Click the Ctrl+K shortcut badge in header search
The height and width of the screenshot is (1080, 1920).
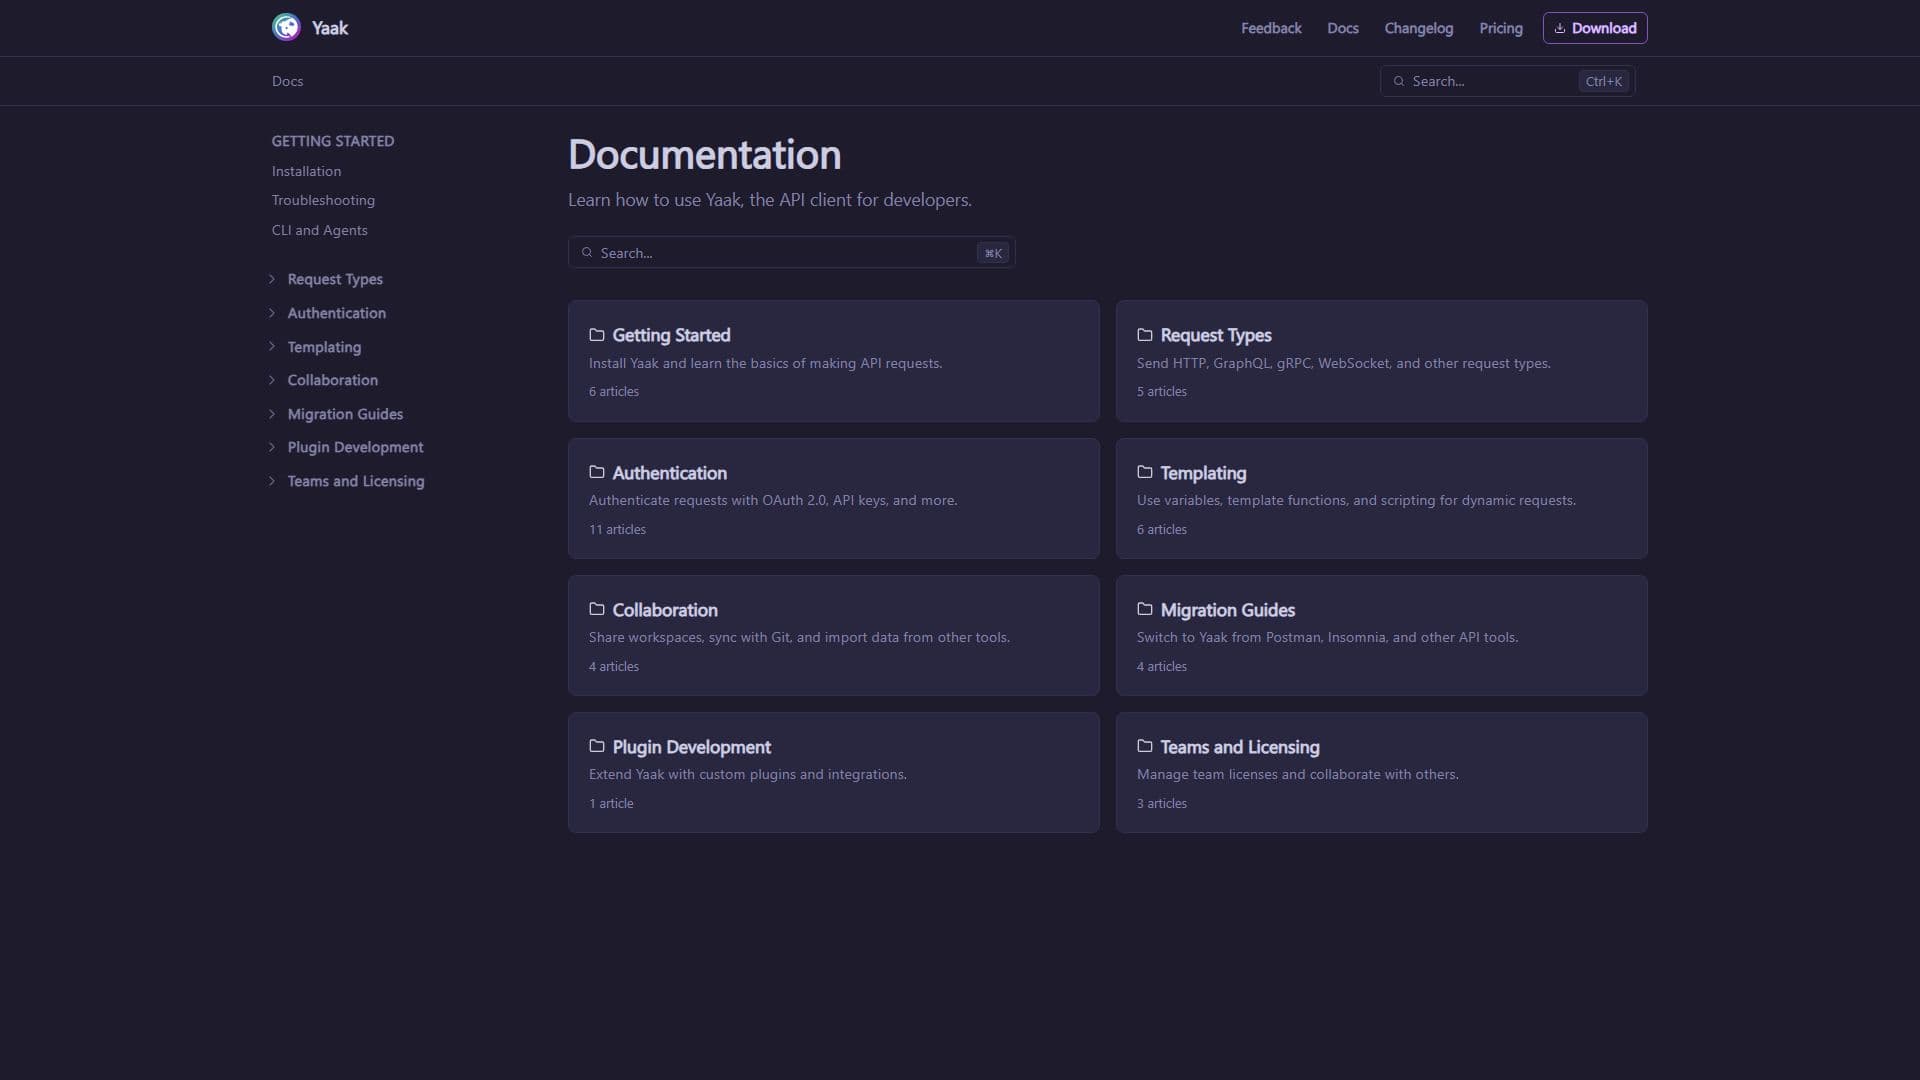(x=1603, y=81)
